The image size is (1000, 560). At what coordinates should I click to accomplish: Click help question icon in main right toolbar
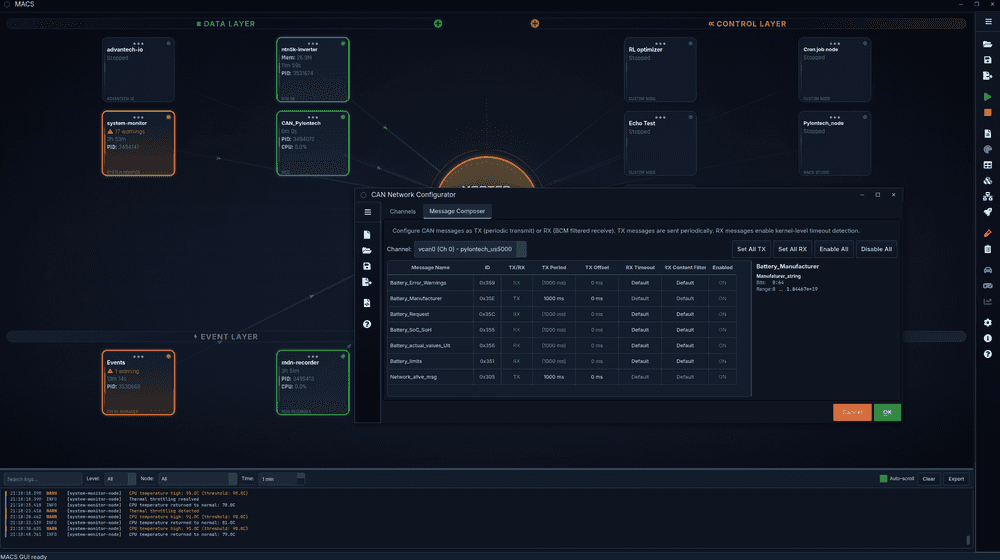point(988,354)
